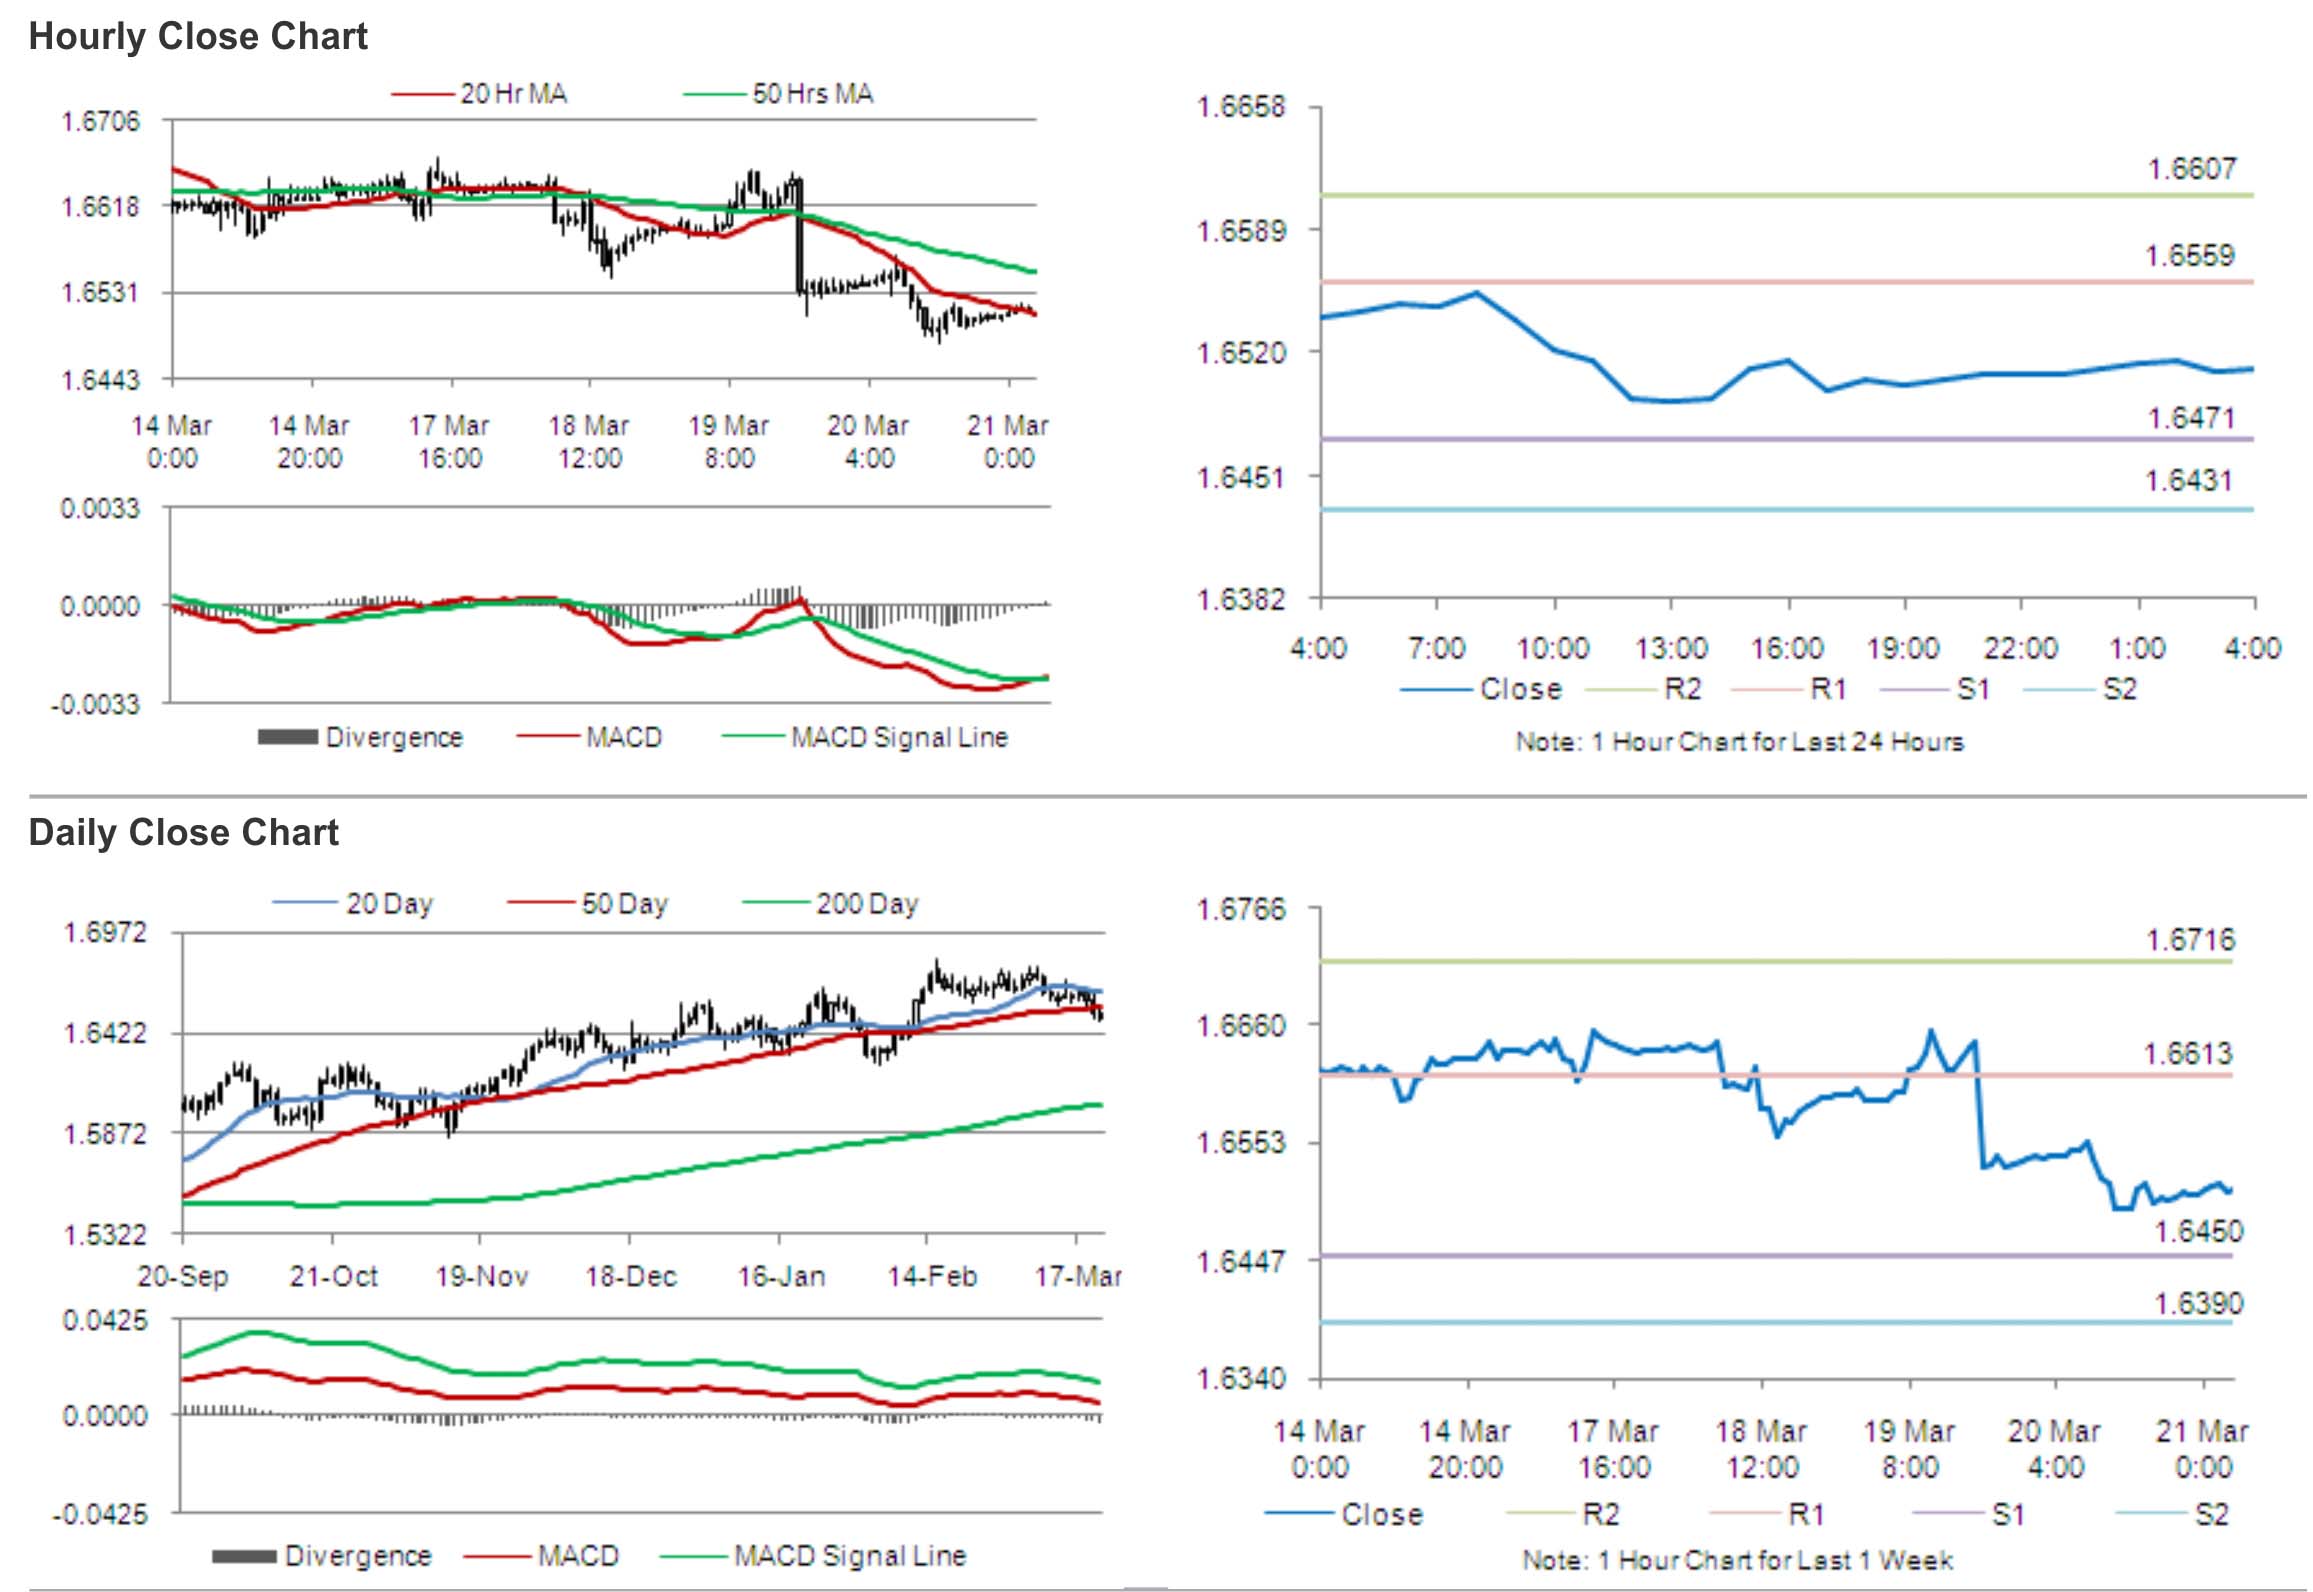The height and width of the screenshot is (1592, 2313).
Task: Click R1 value 1.6559 on 24-hour chart
Action: point(2189,256)
